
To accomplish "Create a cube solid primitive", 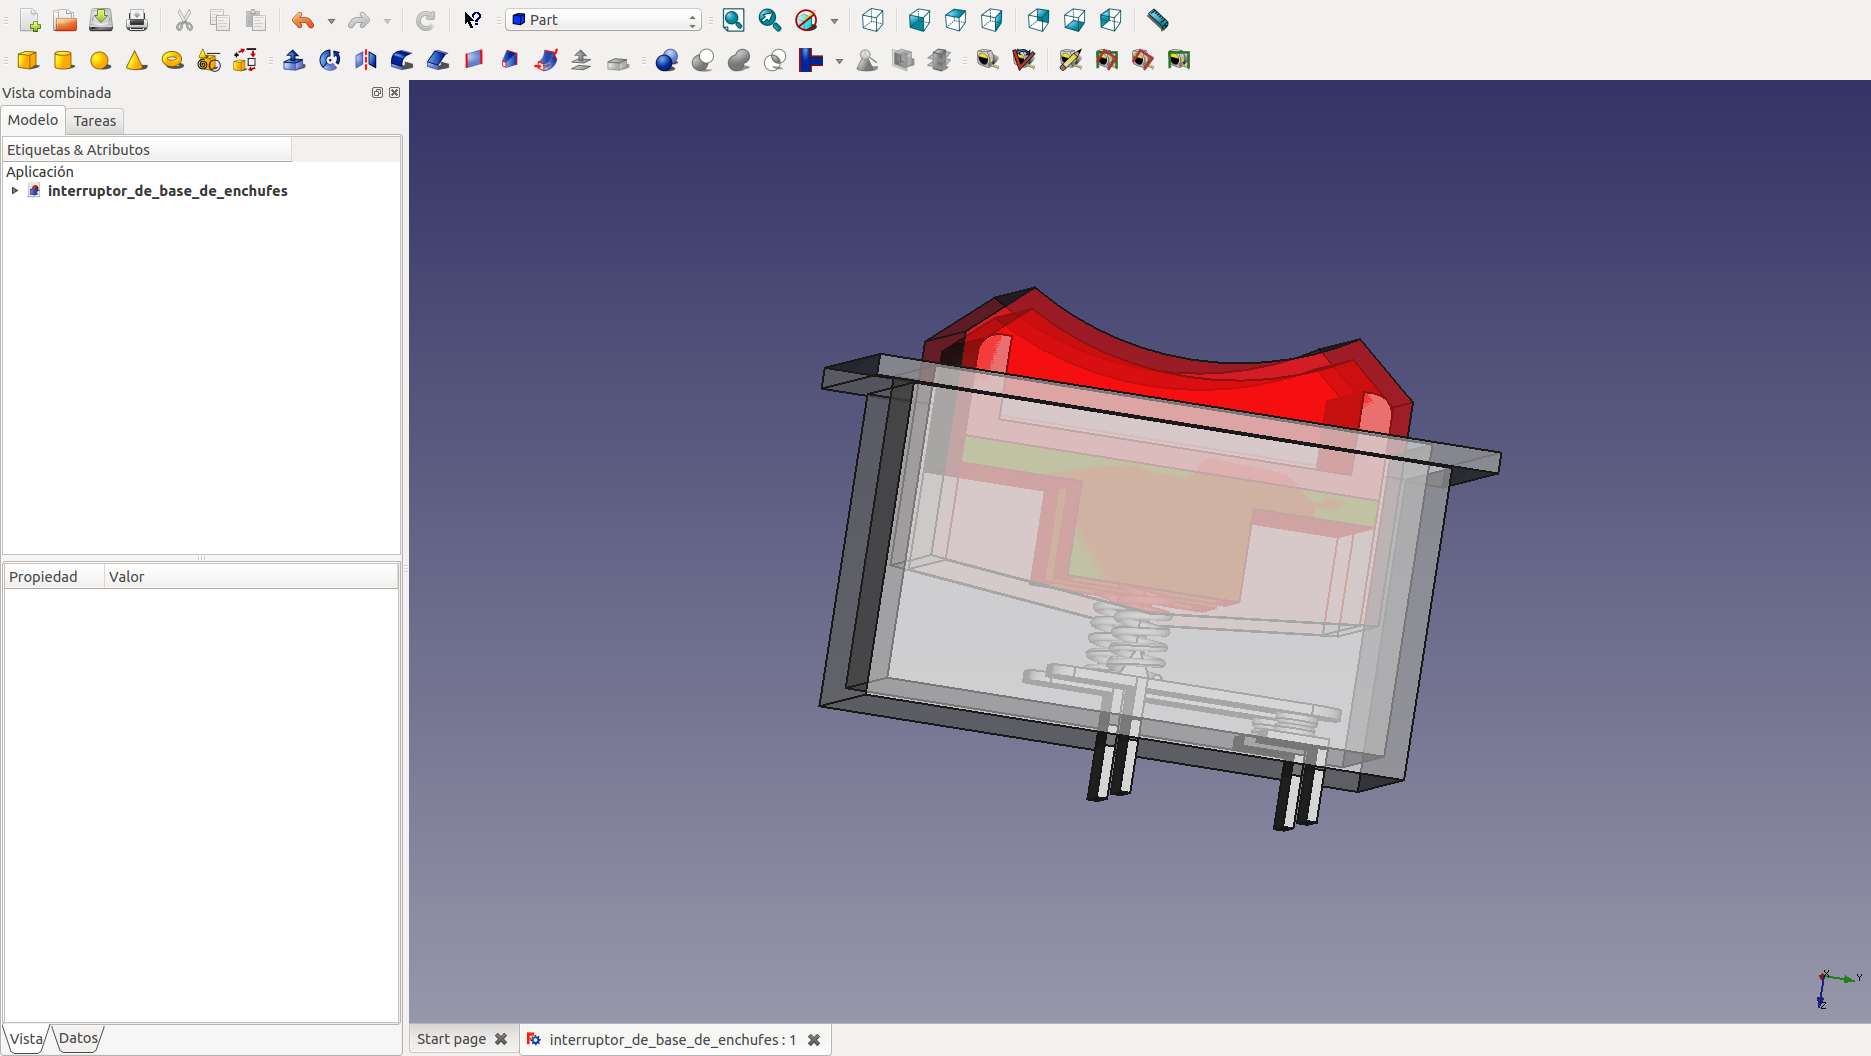I will click(x=28, y=60).
